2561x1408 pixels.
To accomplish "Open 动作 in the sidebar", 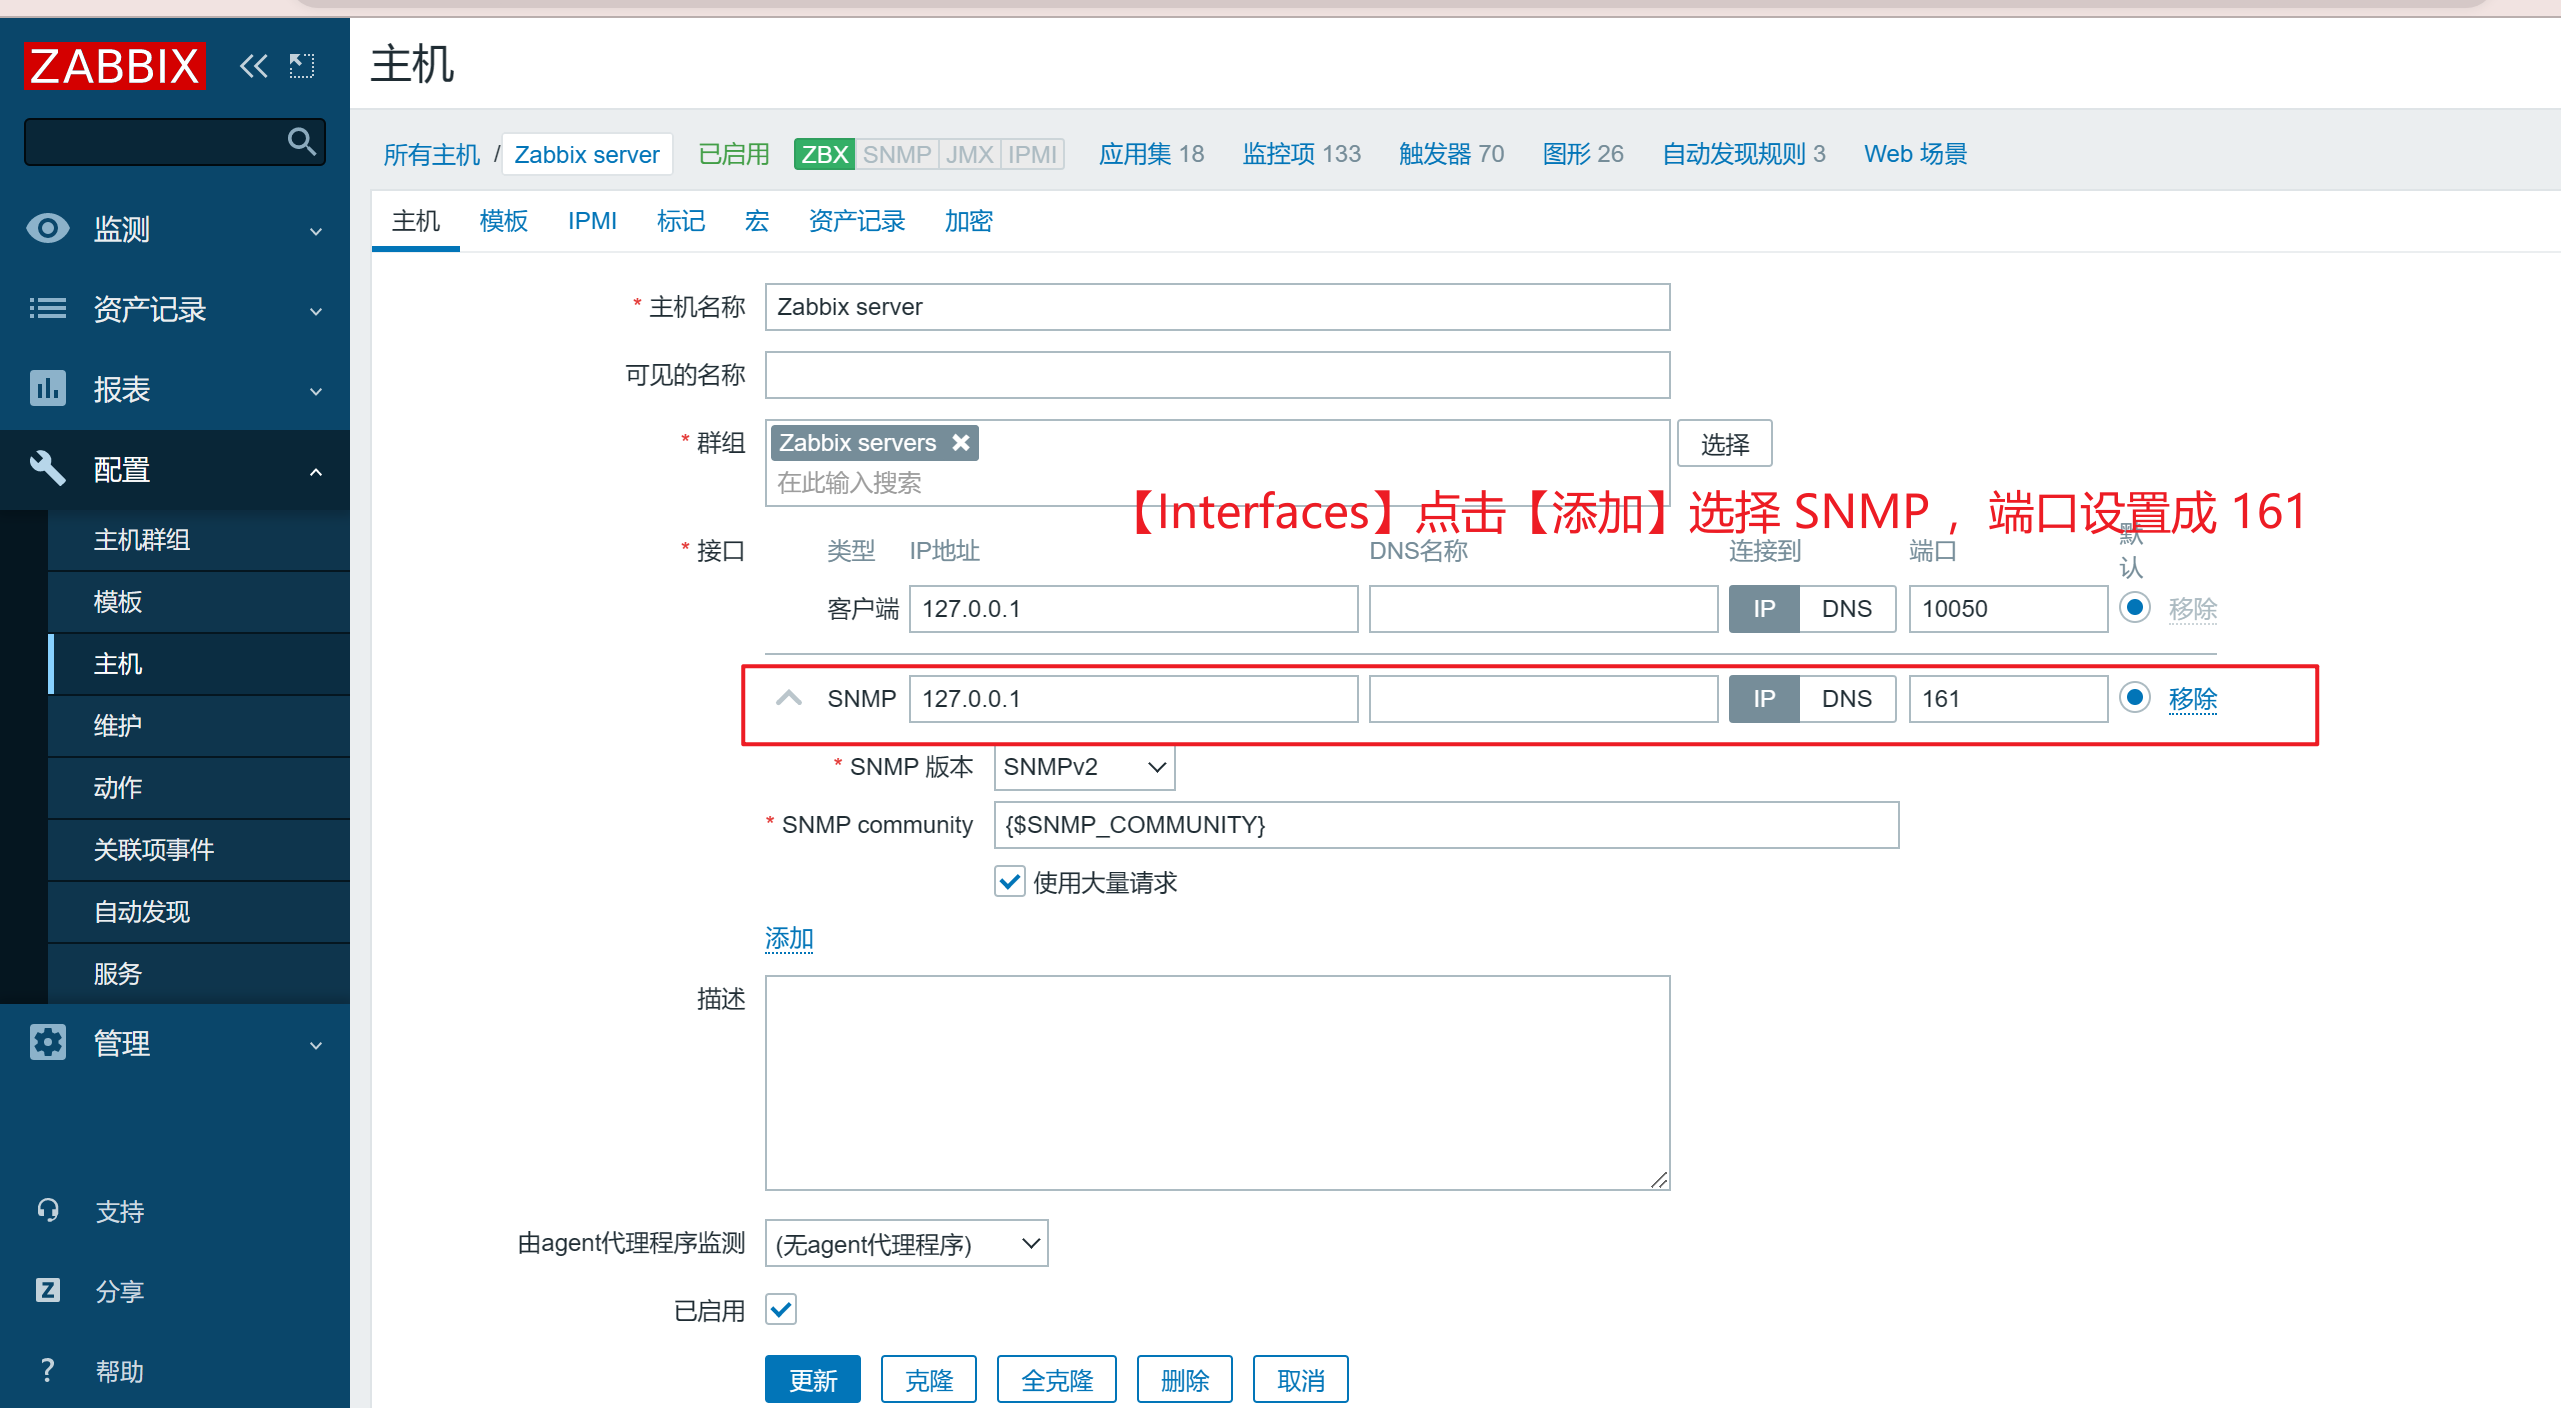I will coord(199,788).
